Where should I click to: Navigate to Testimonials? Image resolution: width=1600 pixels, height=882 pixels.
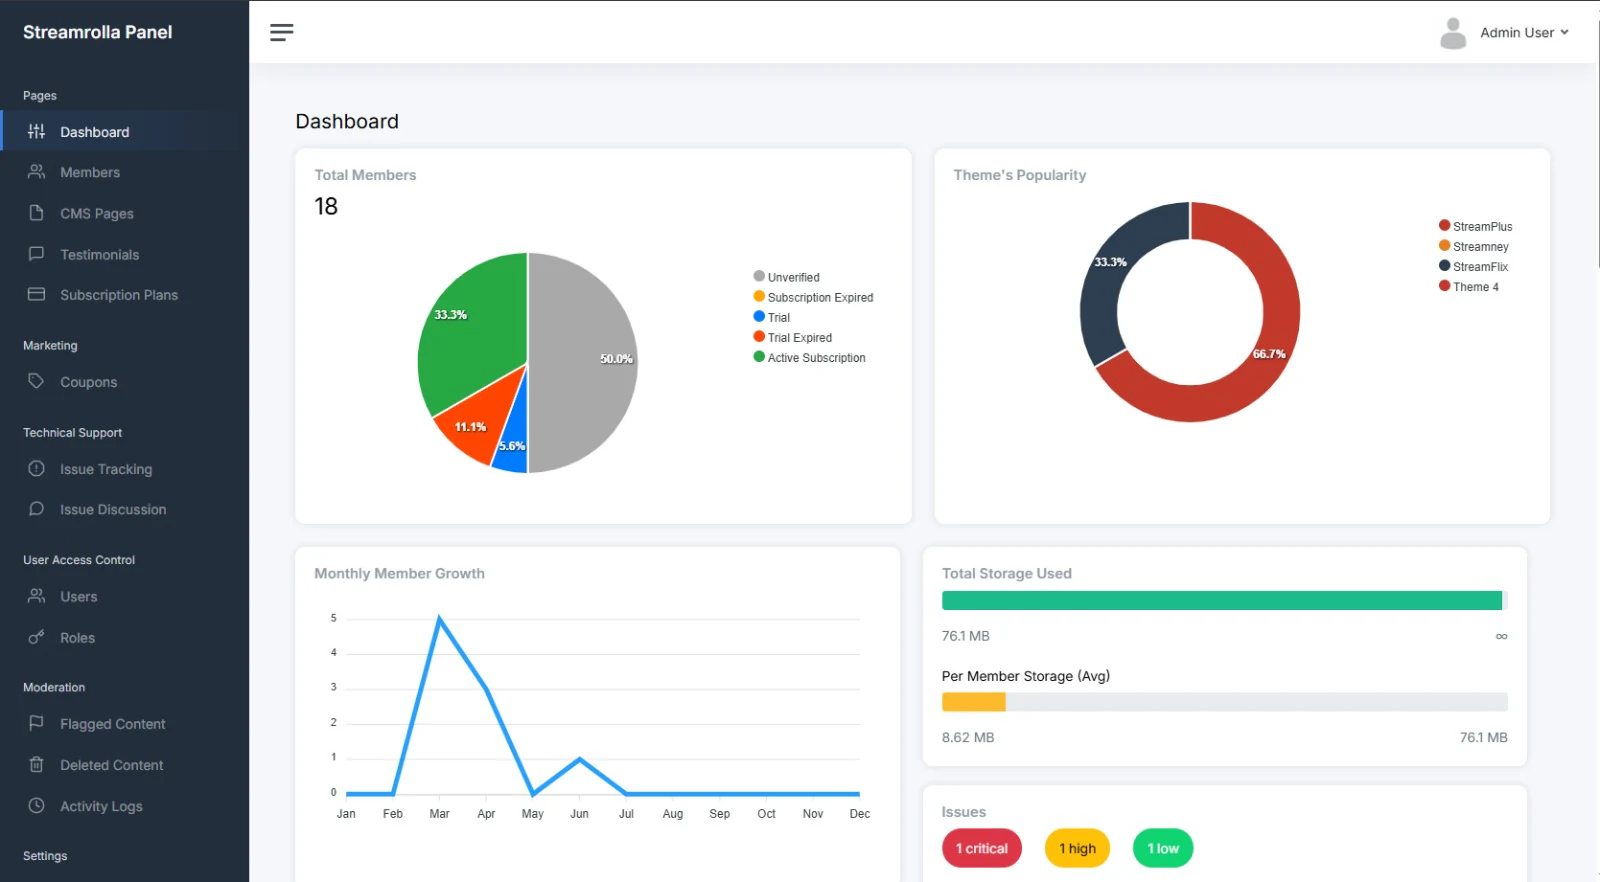coord(124,254)
